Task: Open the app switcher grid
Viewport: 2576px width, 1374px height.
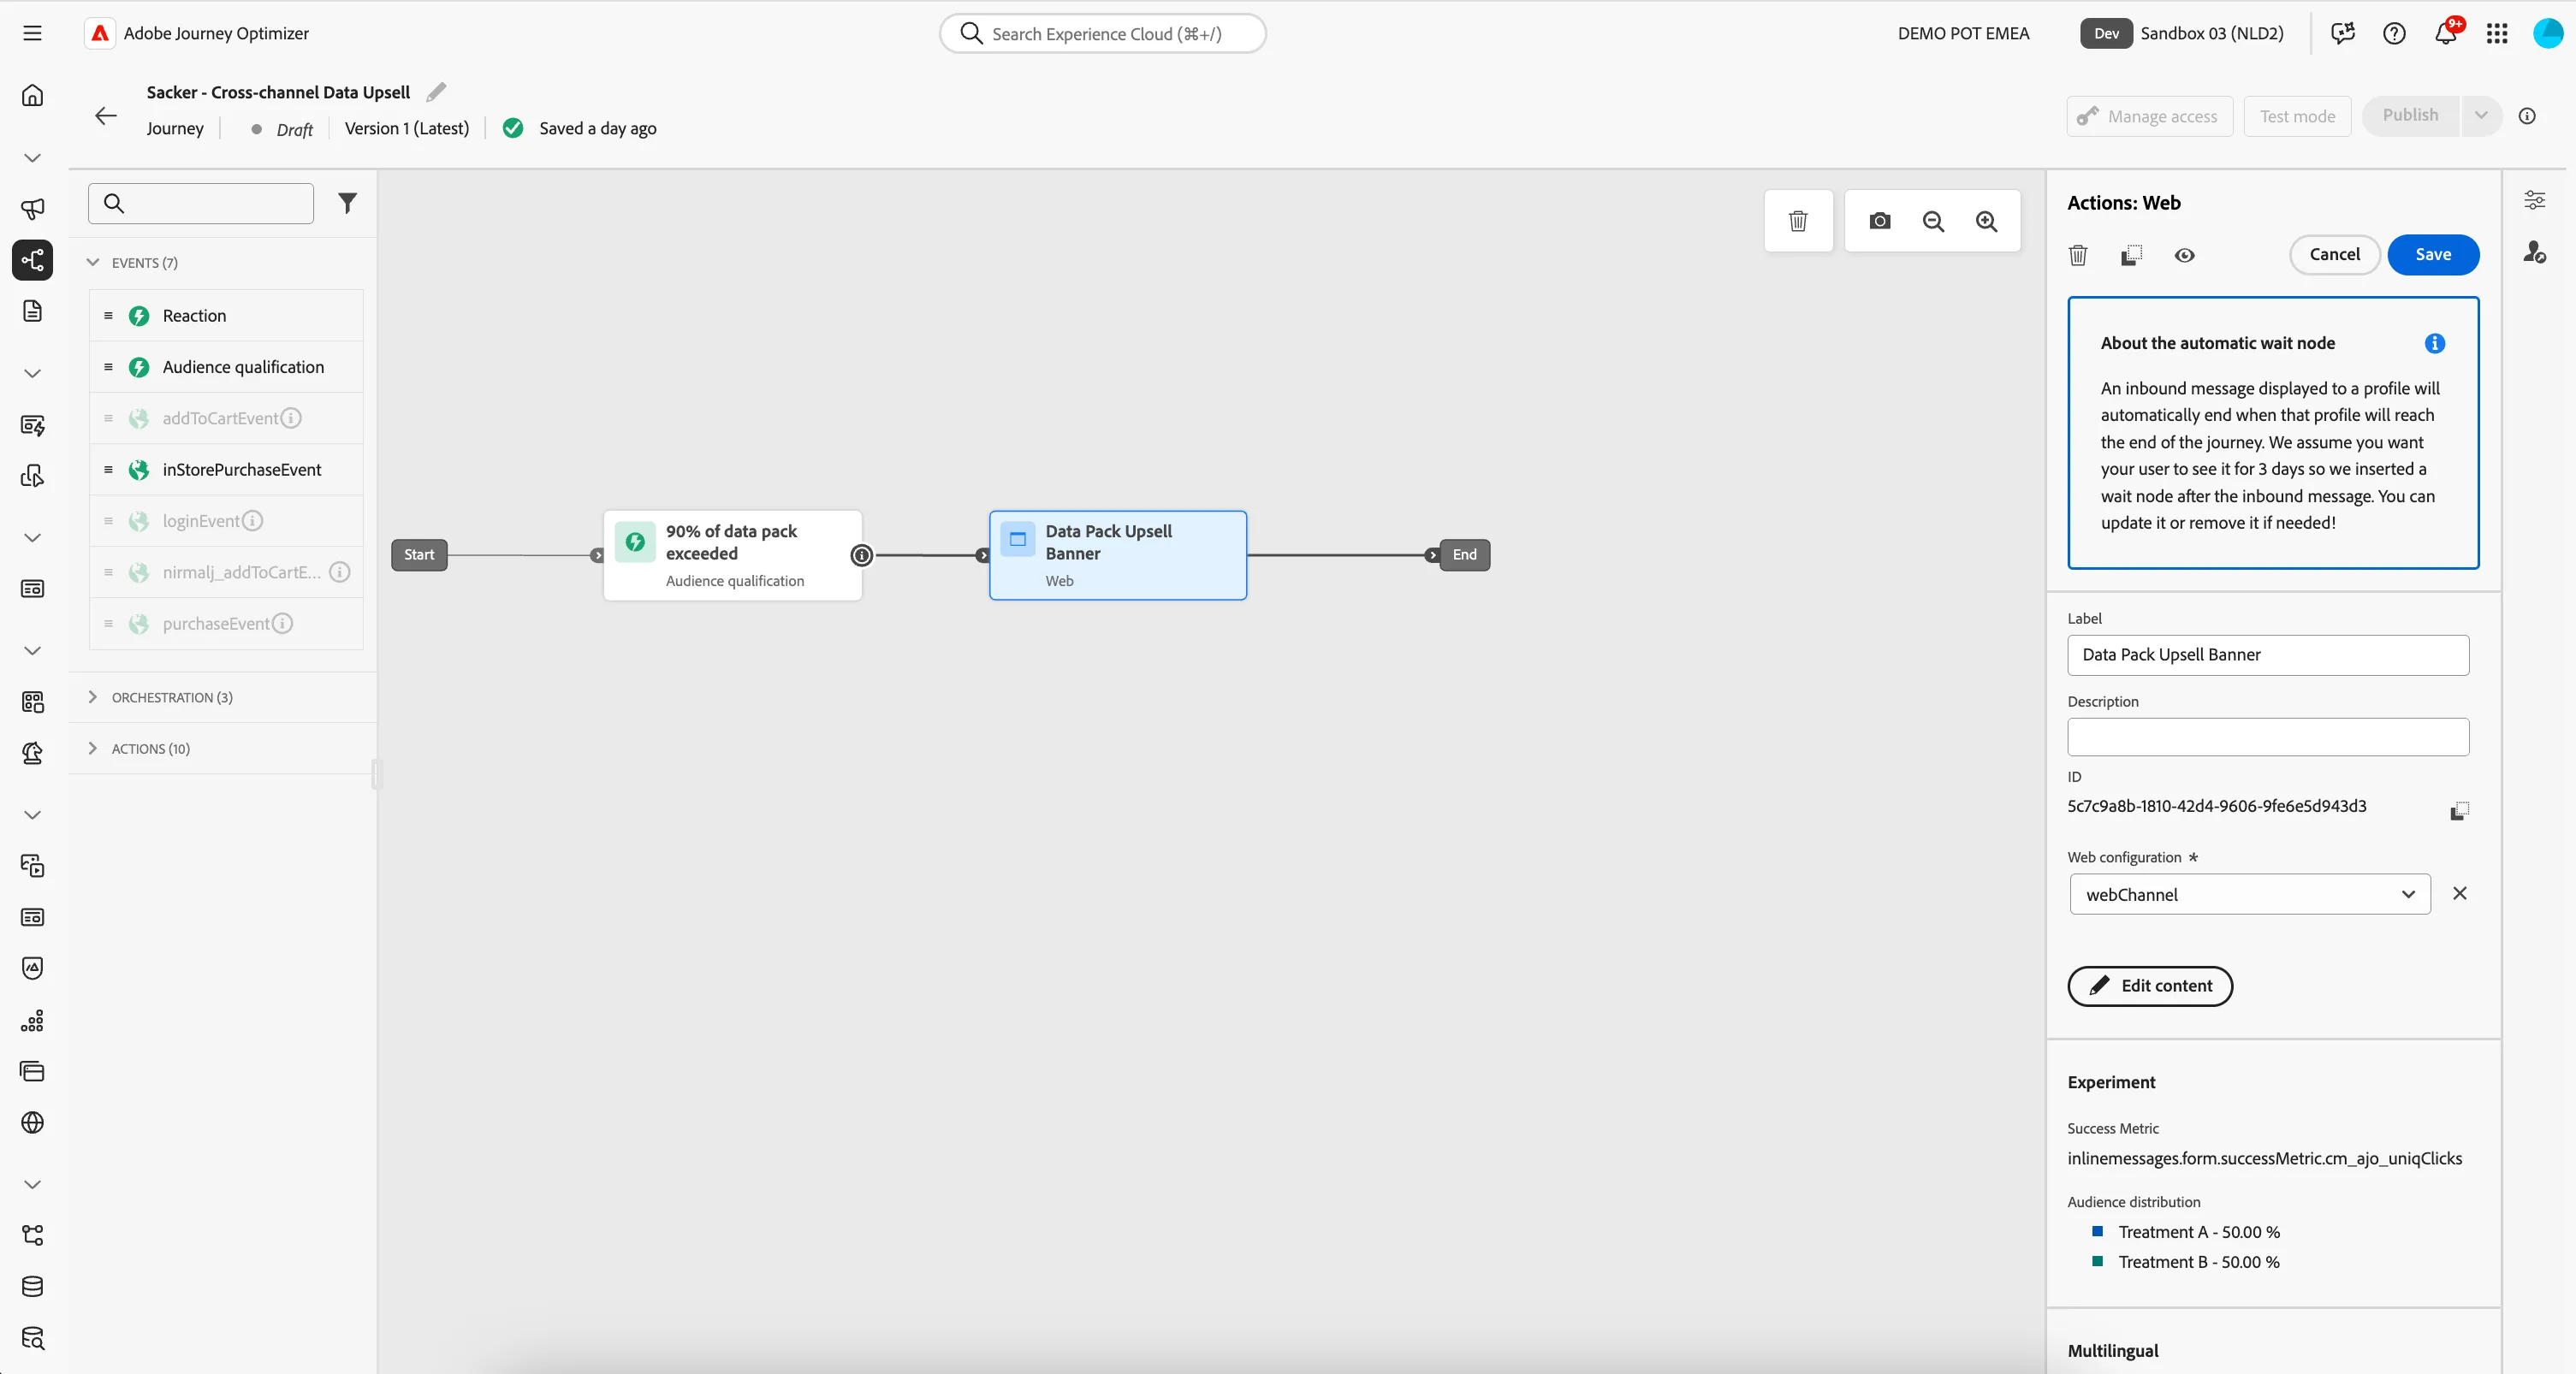Action: (x=2496, y=33)
